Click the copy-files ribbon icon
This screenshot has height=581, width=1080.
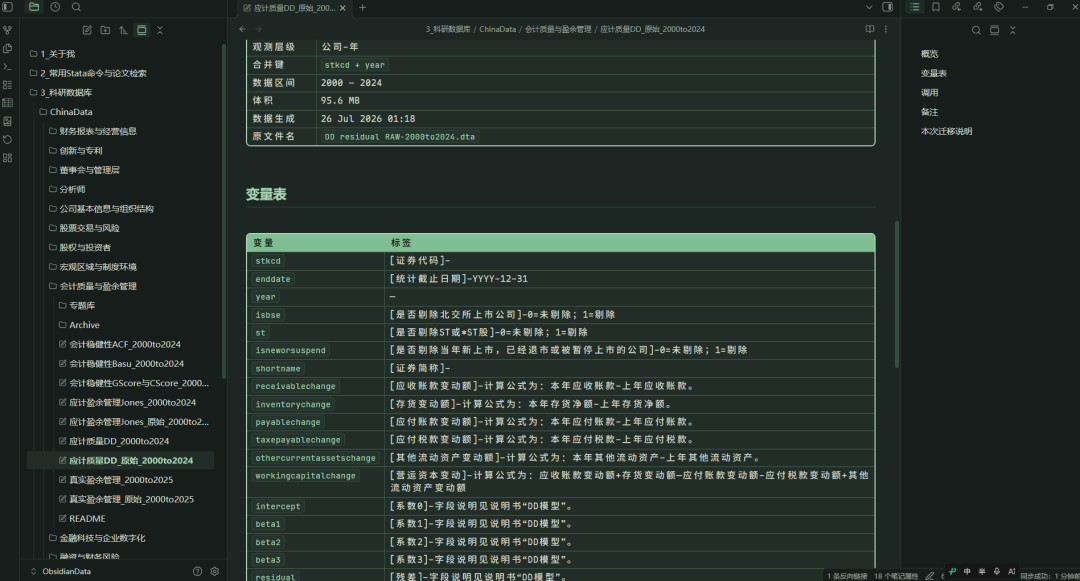pos(8,49)
